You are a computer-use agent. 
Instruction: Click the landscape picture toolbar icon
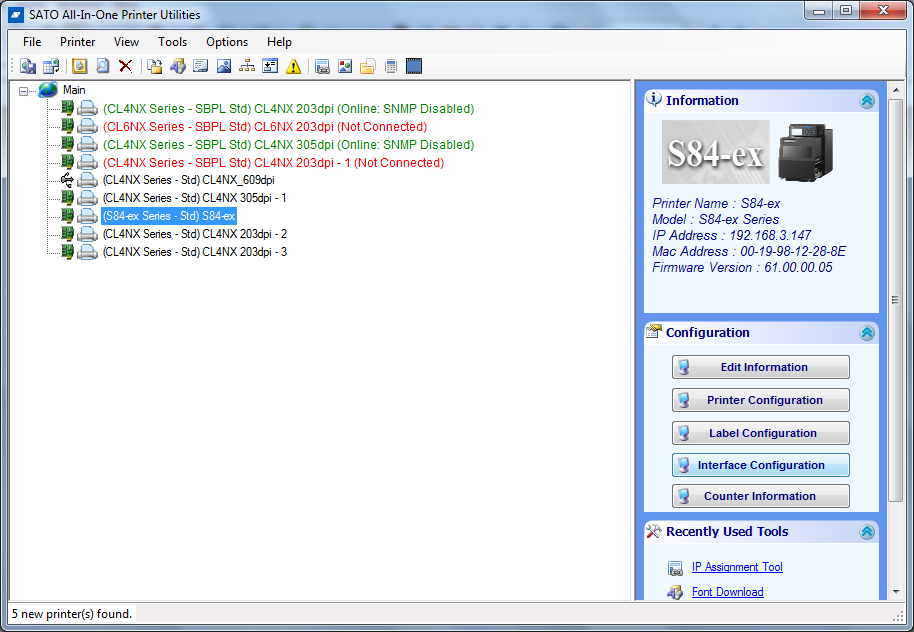[x=224, y=66]
